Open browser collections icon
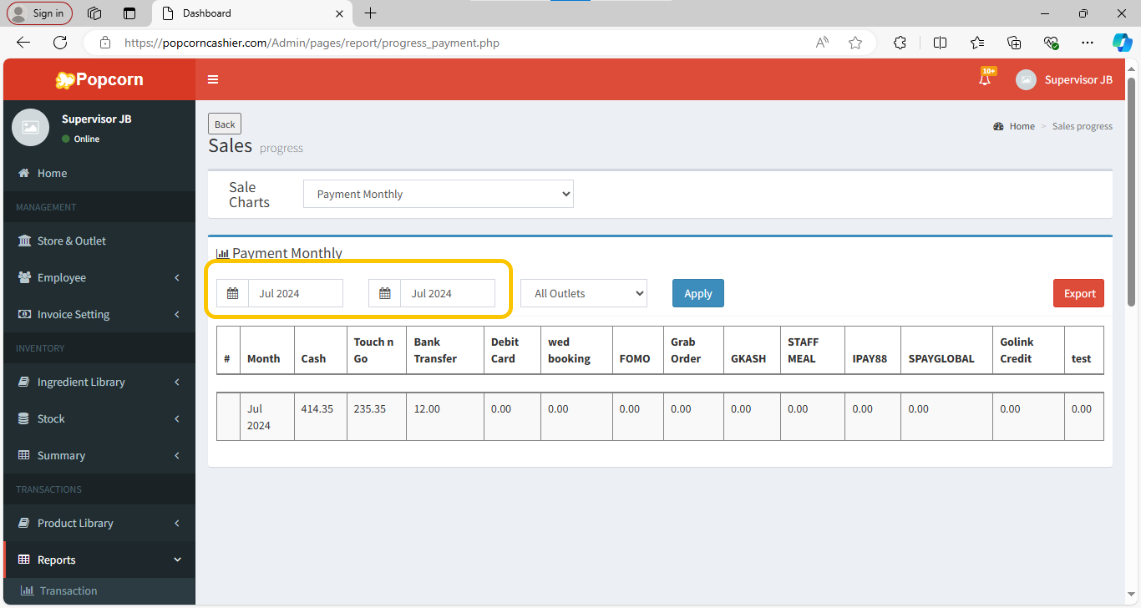The image size is (1141, 608). tap(1014, 43)
